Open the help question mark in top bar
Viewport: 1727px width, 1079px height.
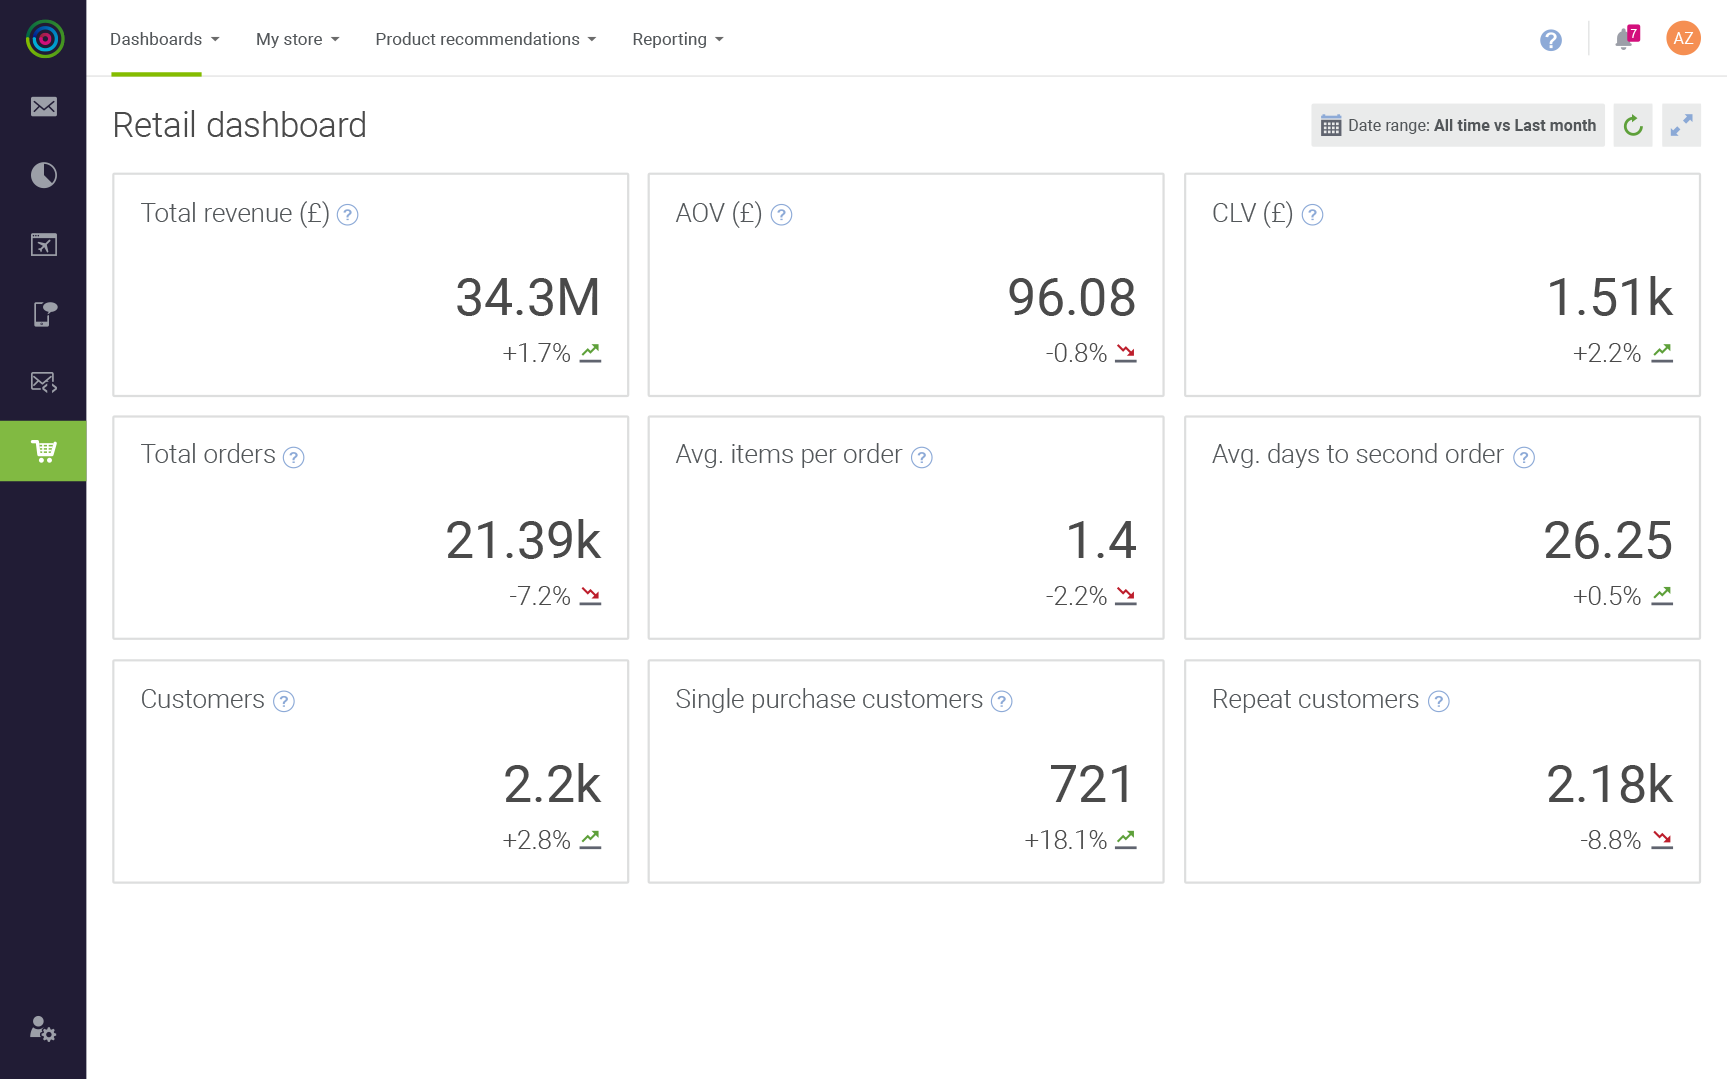(1551, 40)
